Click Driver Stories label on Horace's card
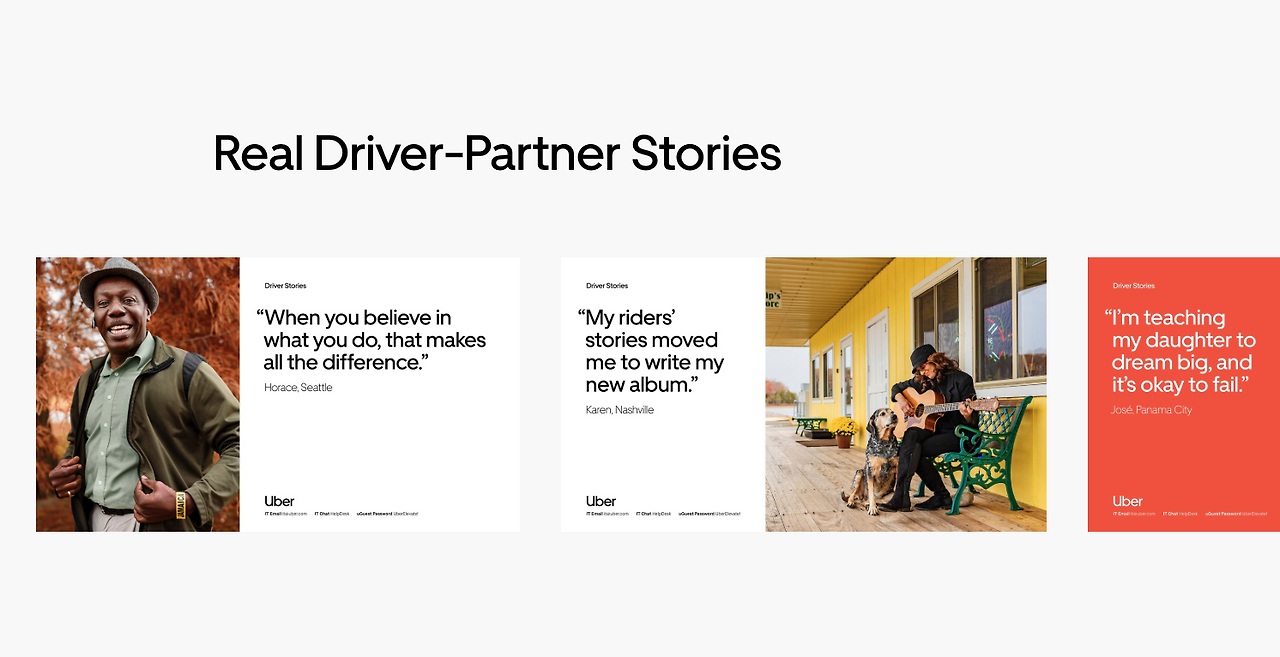 286,286
